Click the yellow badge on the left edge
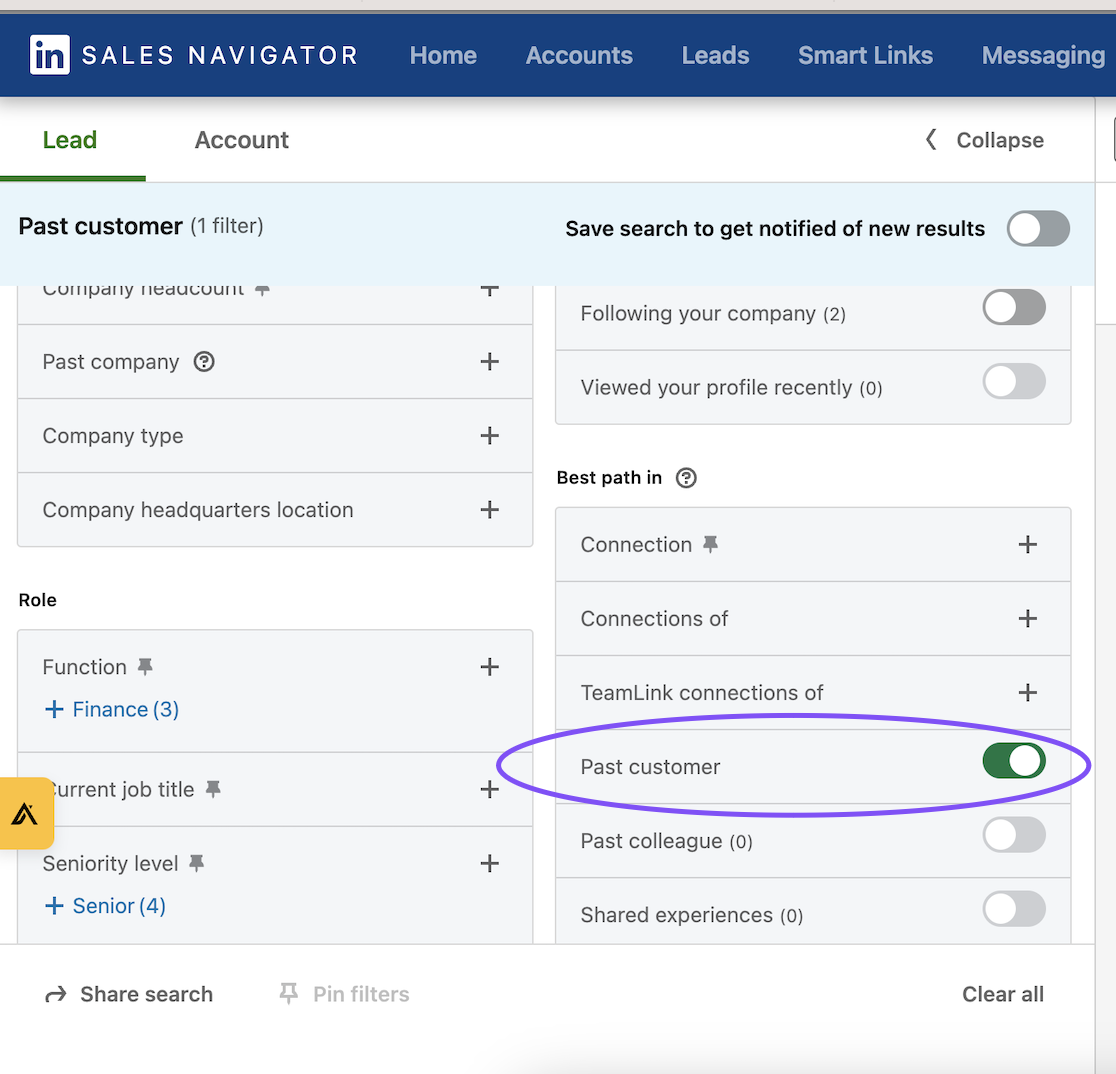This screenshot has height=1074, width=1116. (26, 813)
